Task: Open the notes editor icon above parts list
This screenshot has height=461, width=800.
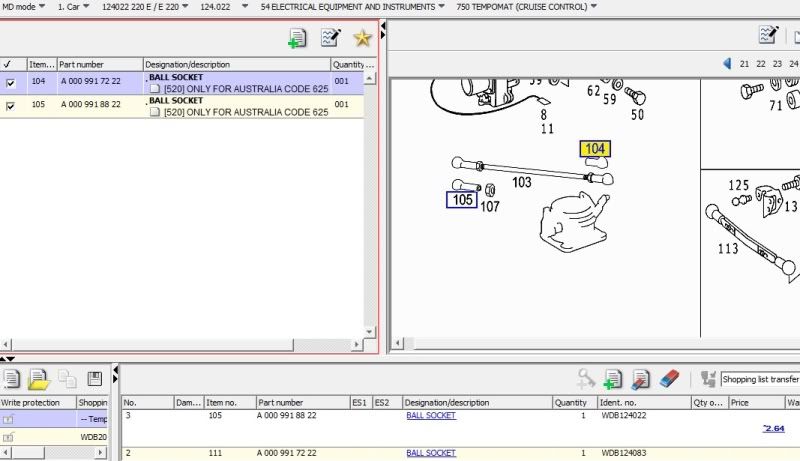Action: coord(330,37)
